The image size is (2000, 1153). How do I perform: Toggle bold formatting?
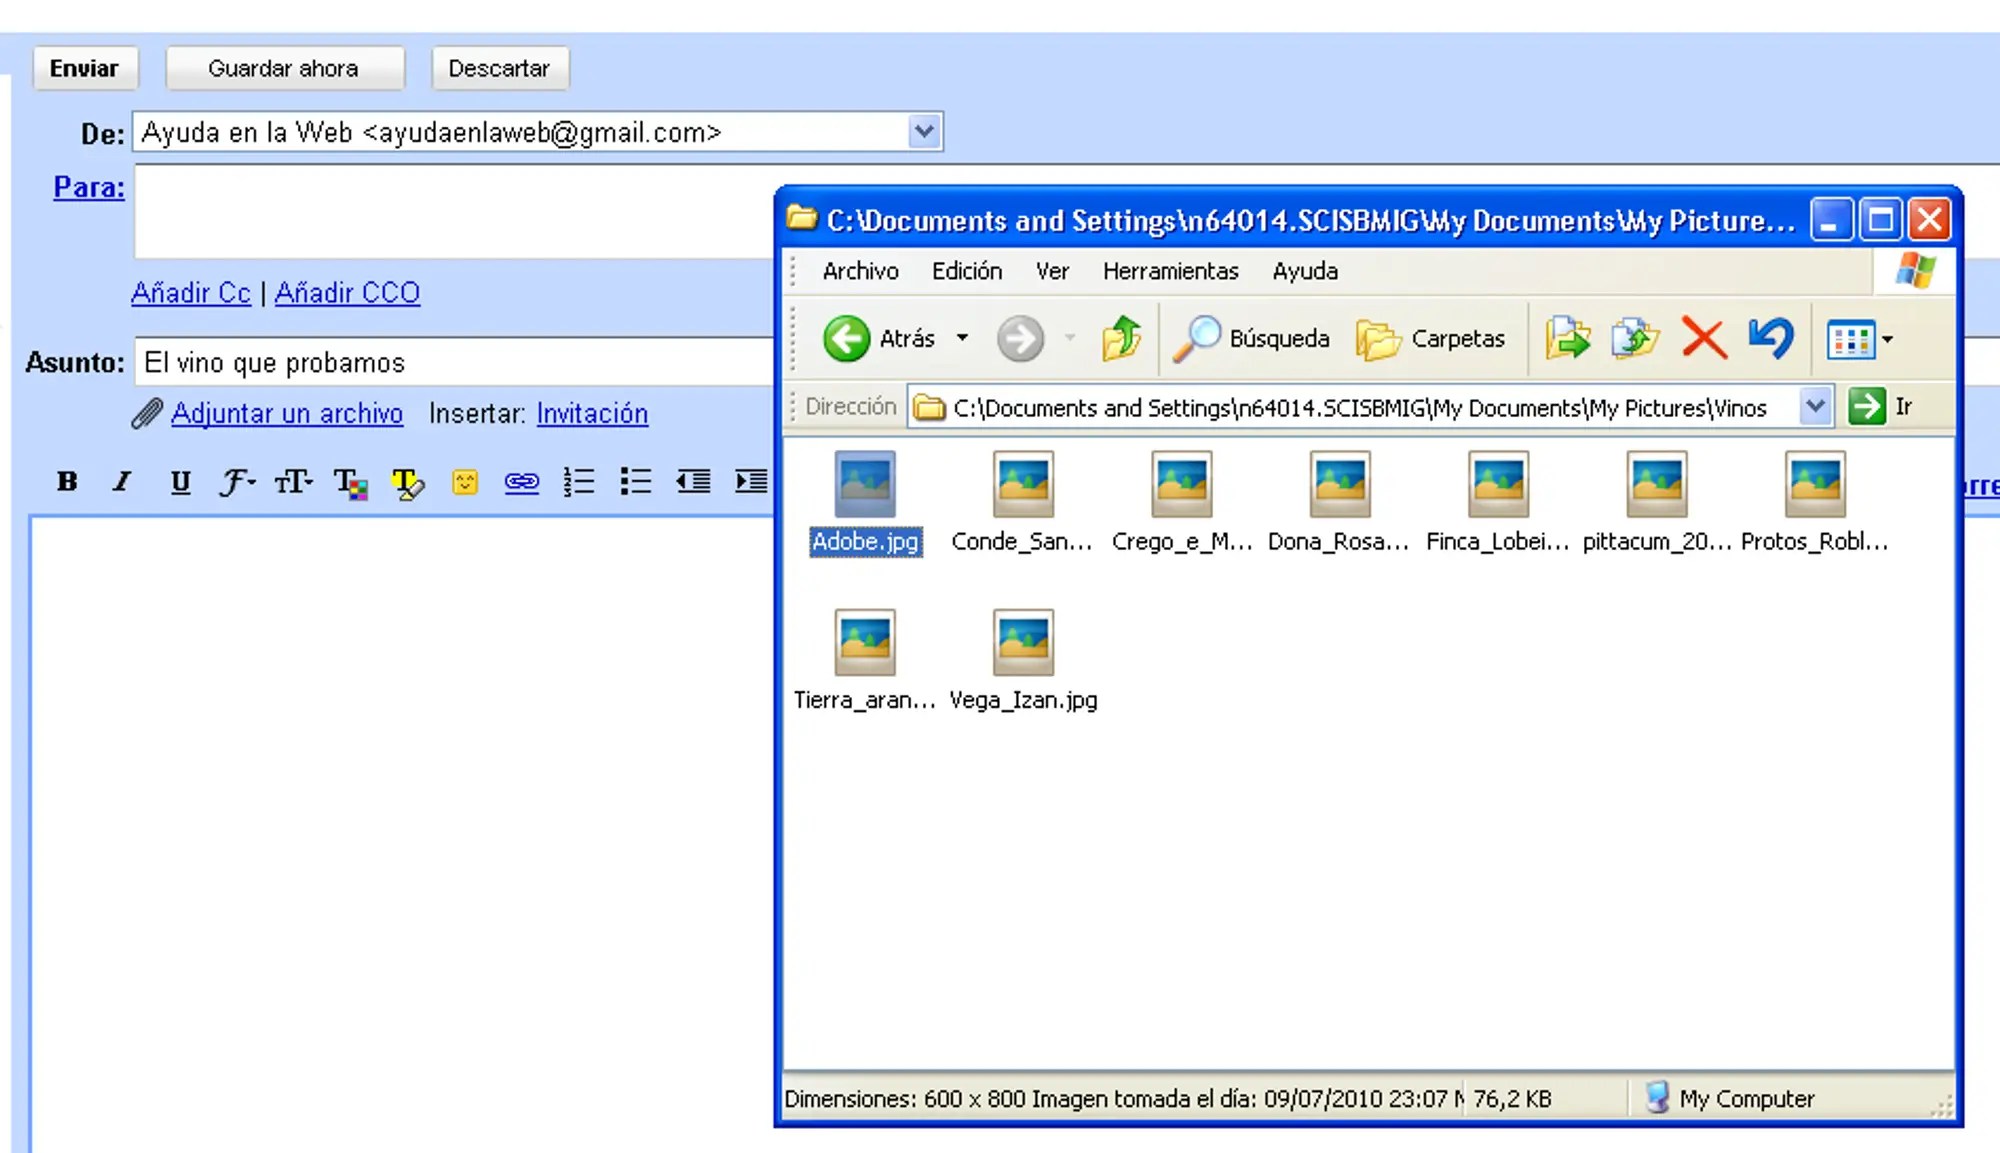click(x=67, y=482)
